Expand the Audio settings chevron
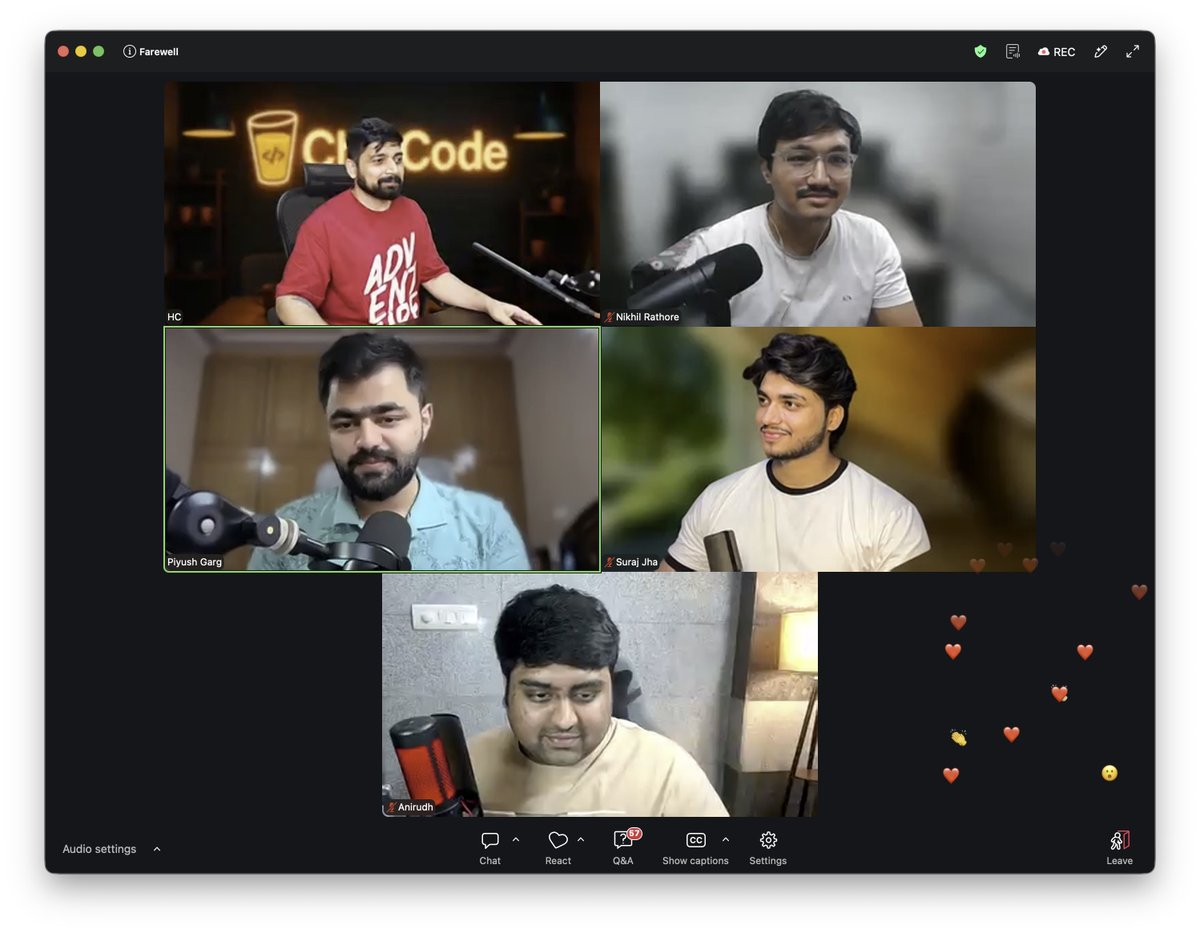The height and width of the screenshot is (933, 1200). [x=157, y=849]
